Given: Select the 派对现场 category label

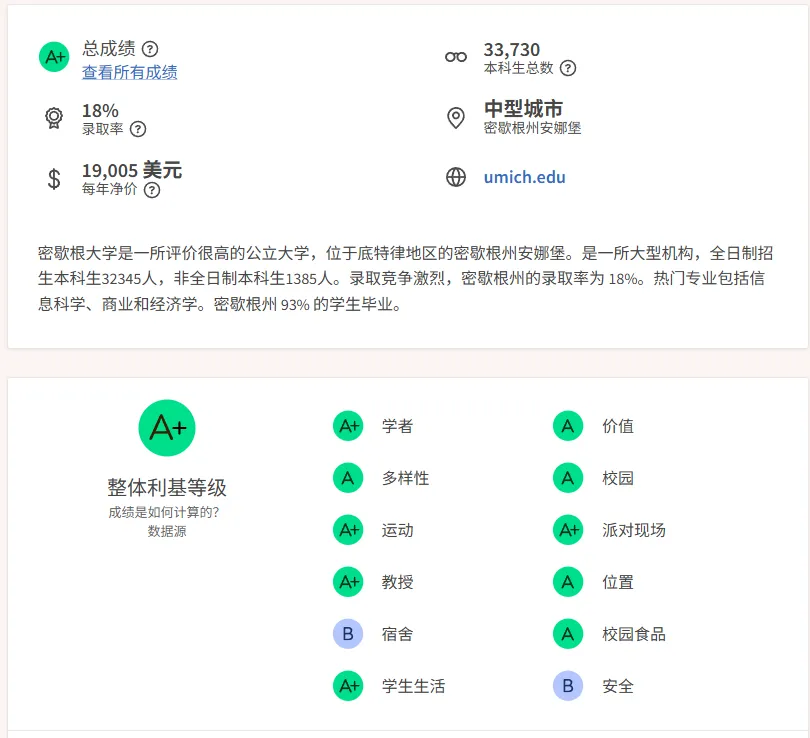Looking at the screenshot, I should pyautogui.click(x=634, y=530).
